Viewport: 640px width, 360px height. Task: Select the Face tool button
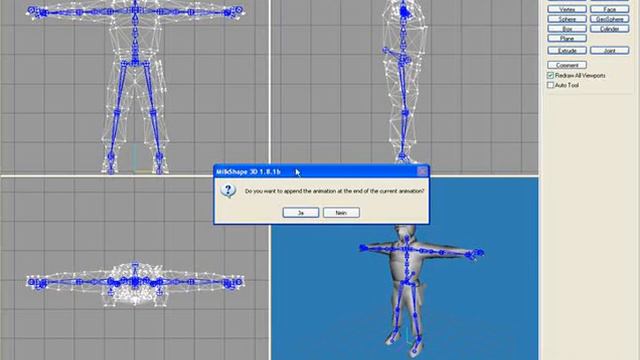coord(609,9)
